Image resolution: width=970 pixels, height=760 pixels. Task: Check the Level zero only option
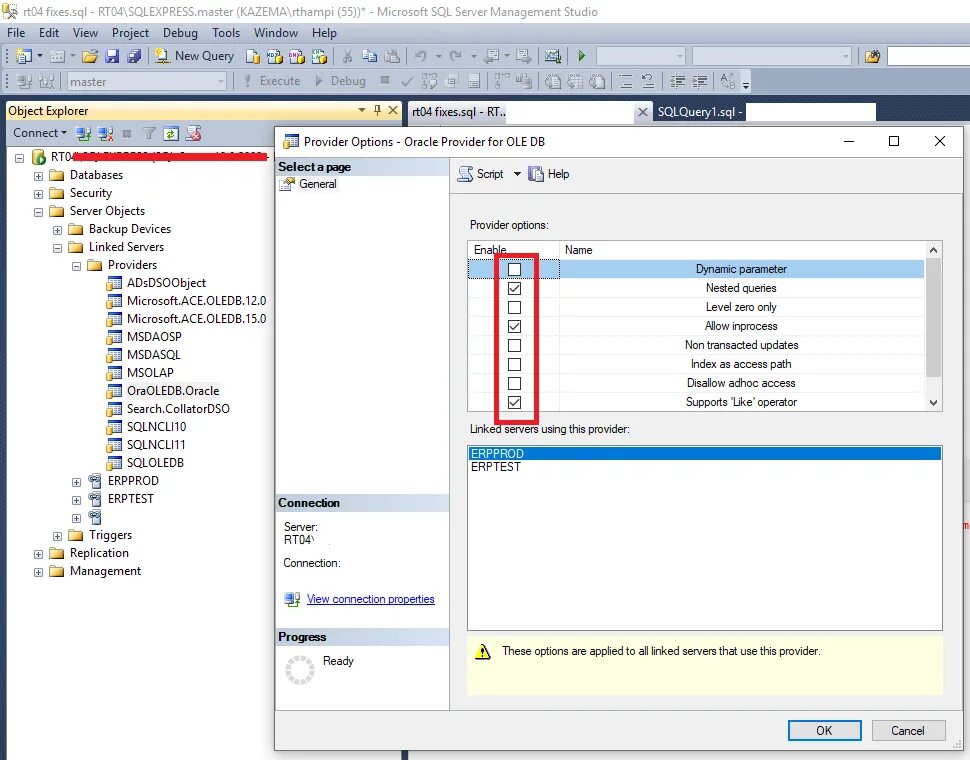click(514, 307)
